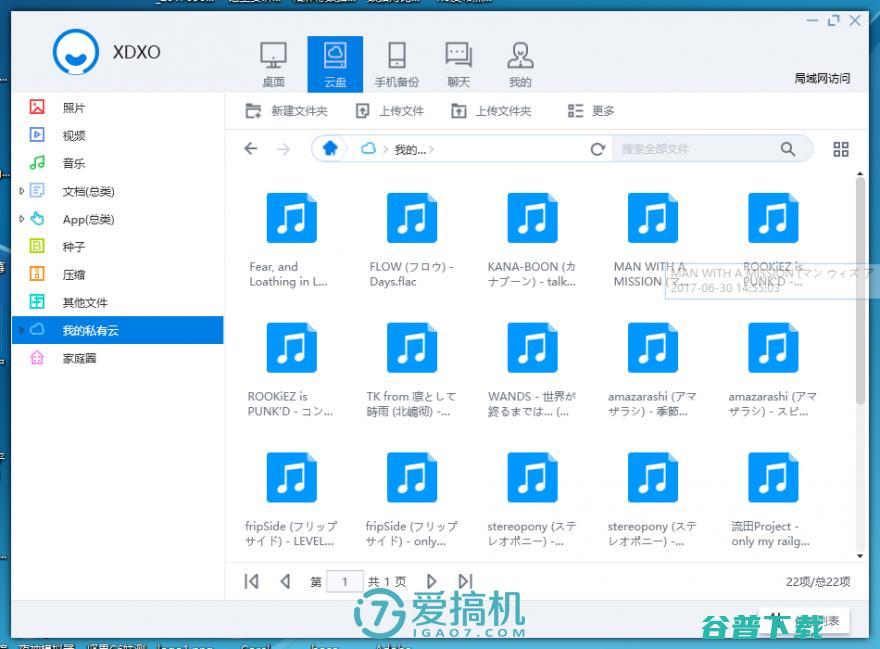
Task: Click the home icon in path bar
Action: (x=330, y=148)
